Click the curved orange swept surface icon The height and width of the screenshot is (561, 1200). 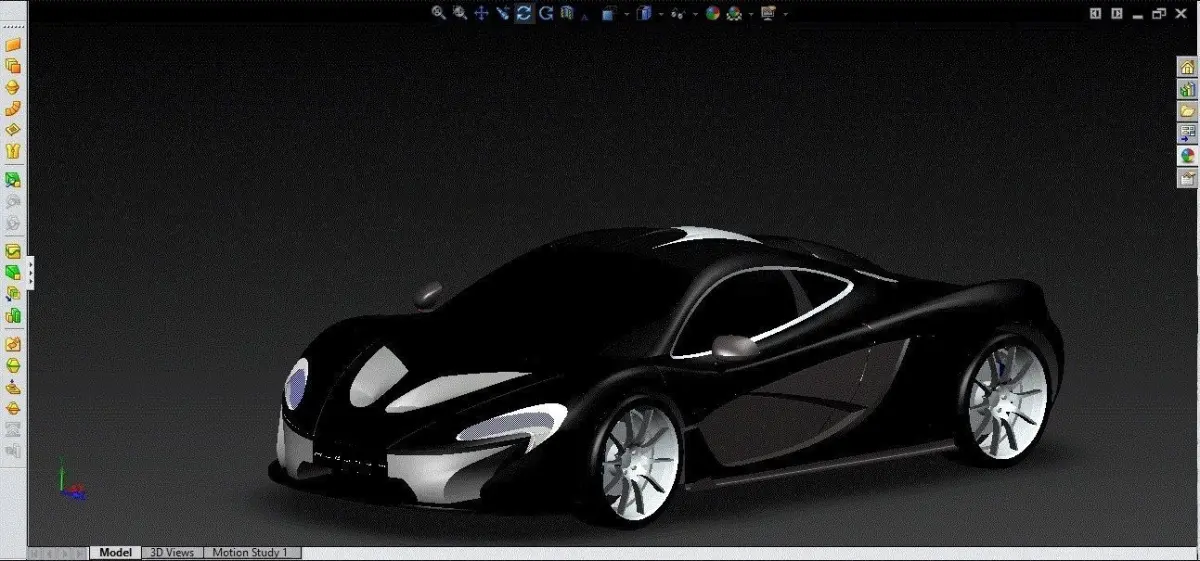13,108
